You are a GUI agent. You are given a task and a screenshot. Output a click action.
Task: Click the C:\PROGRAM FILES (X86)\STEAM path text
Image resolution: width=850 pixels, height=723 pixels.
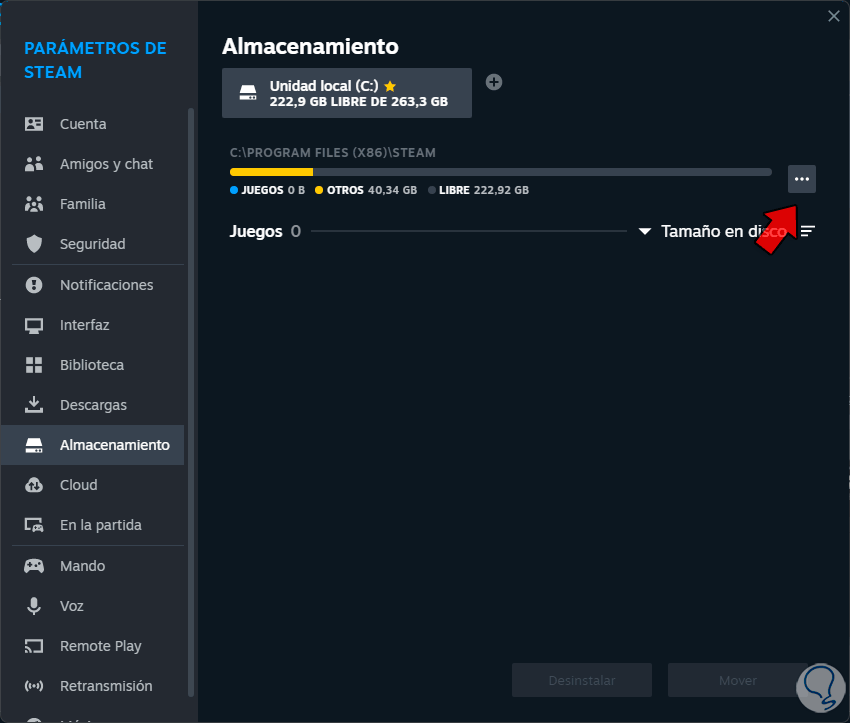[332, 153]
